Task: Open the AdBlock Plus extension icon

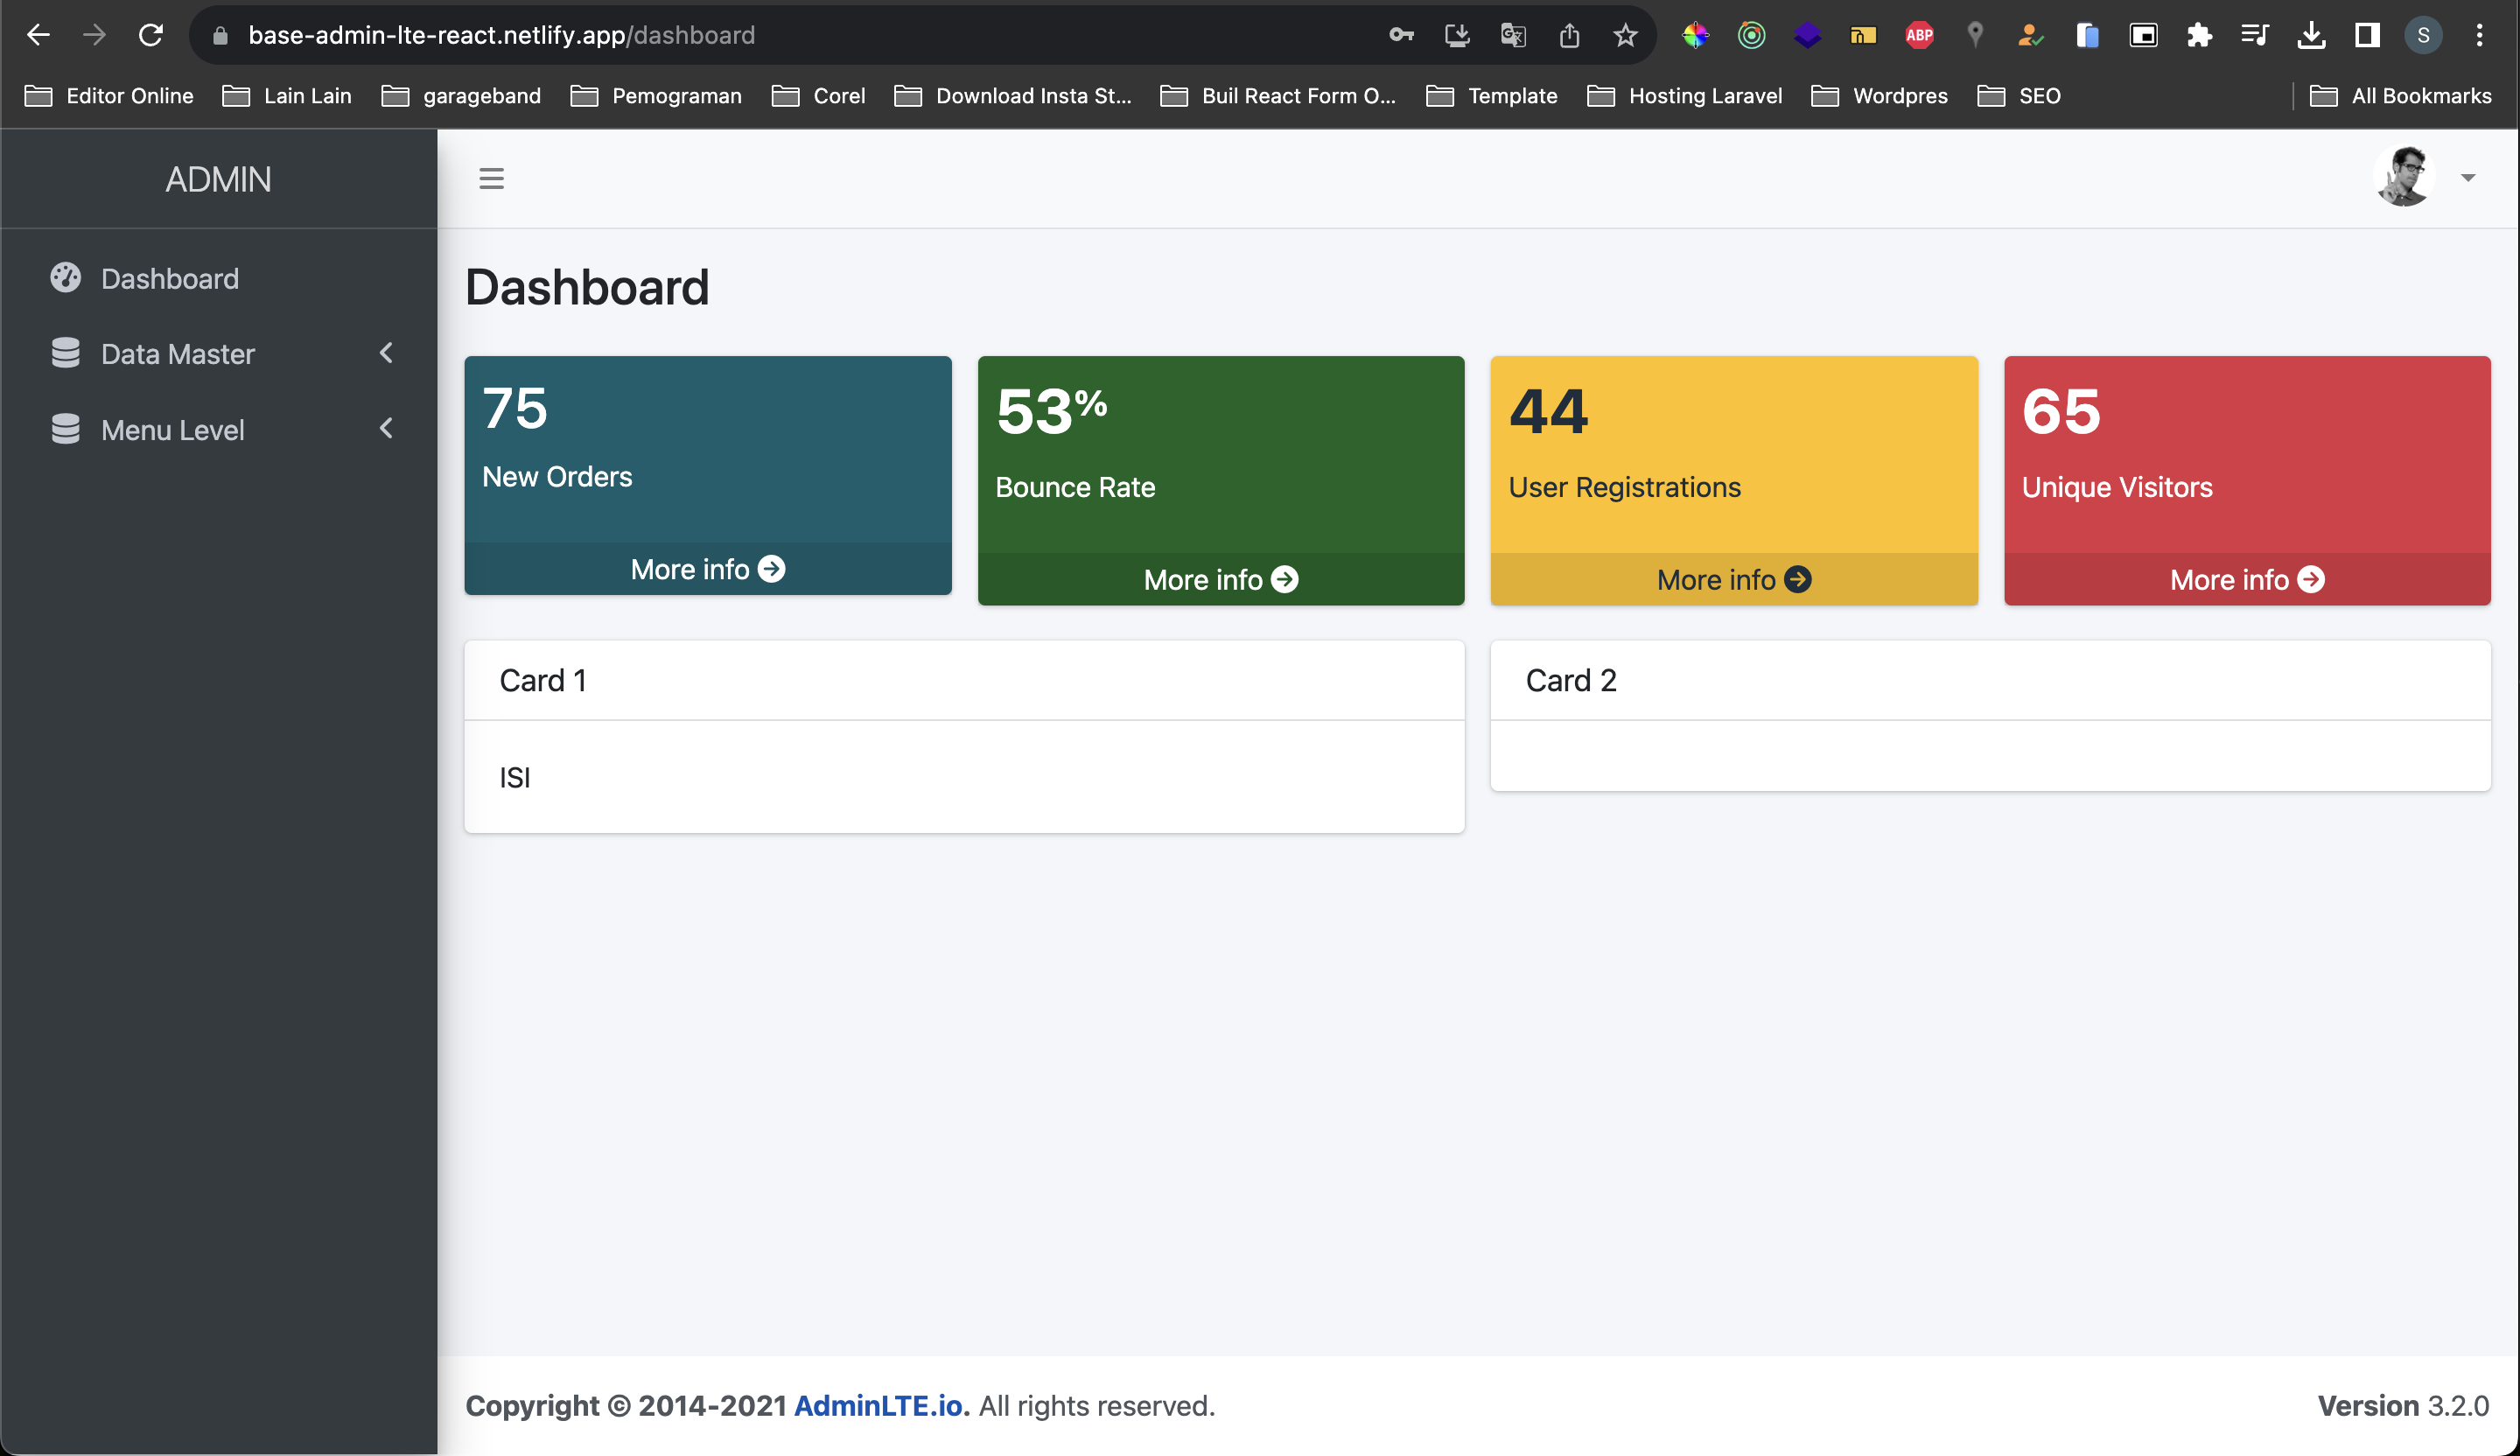Action: click(1919, 36)
